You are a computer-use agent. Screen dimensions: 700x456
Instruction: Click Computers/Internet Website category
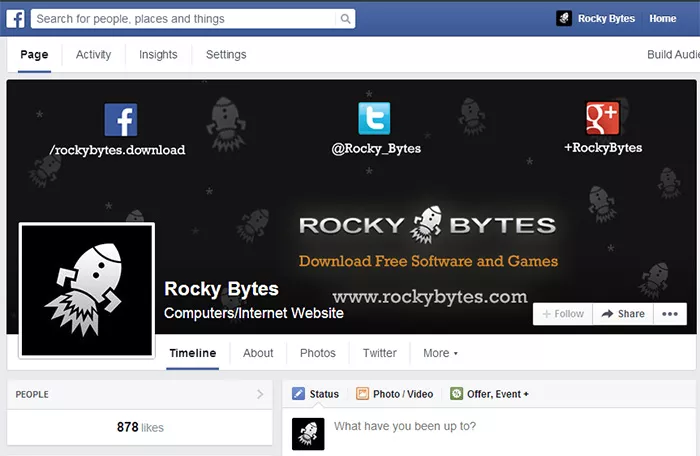[254, 313]
